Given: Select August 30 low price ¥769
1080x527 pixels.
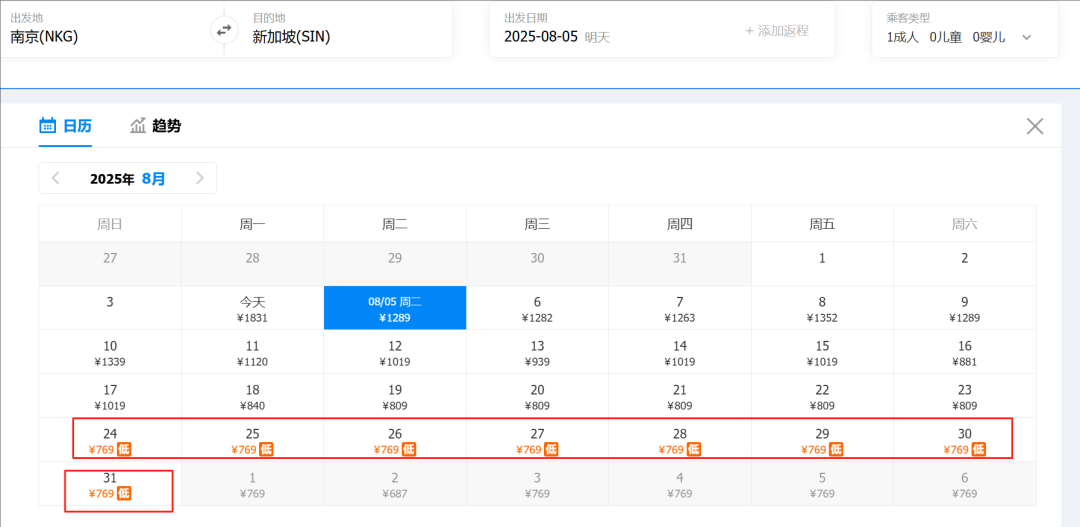Looking at the screenshot, I should click(x=964, y=440).
